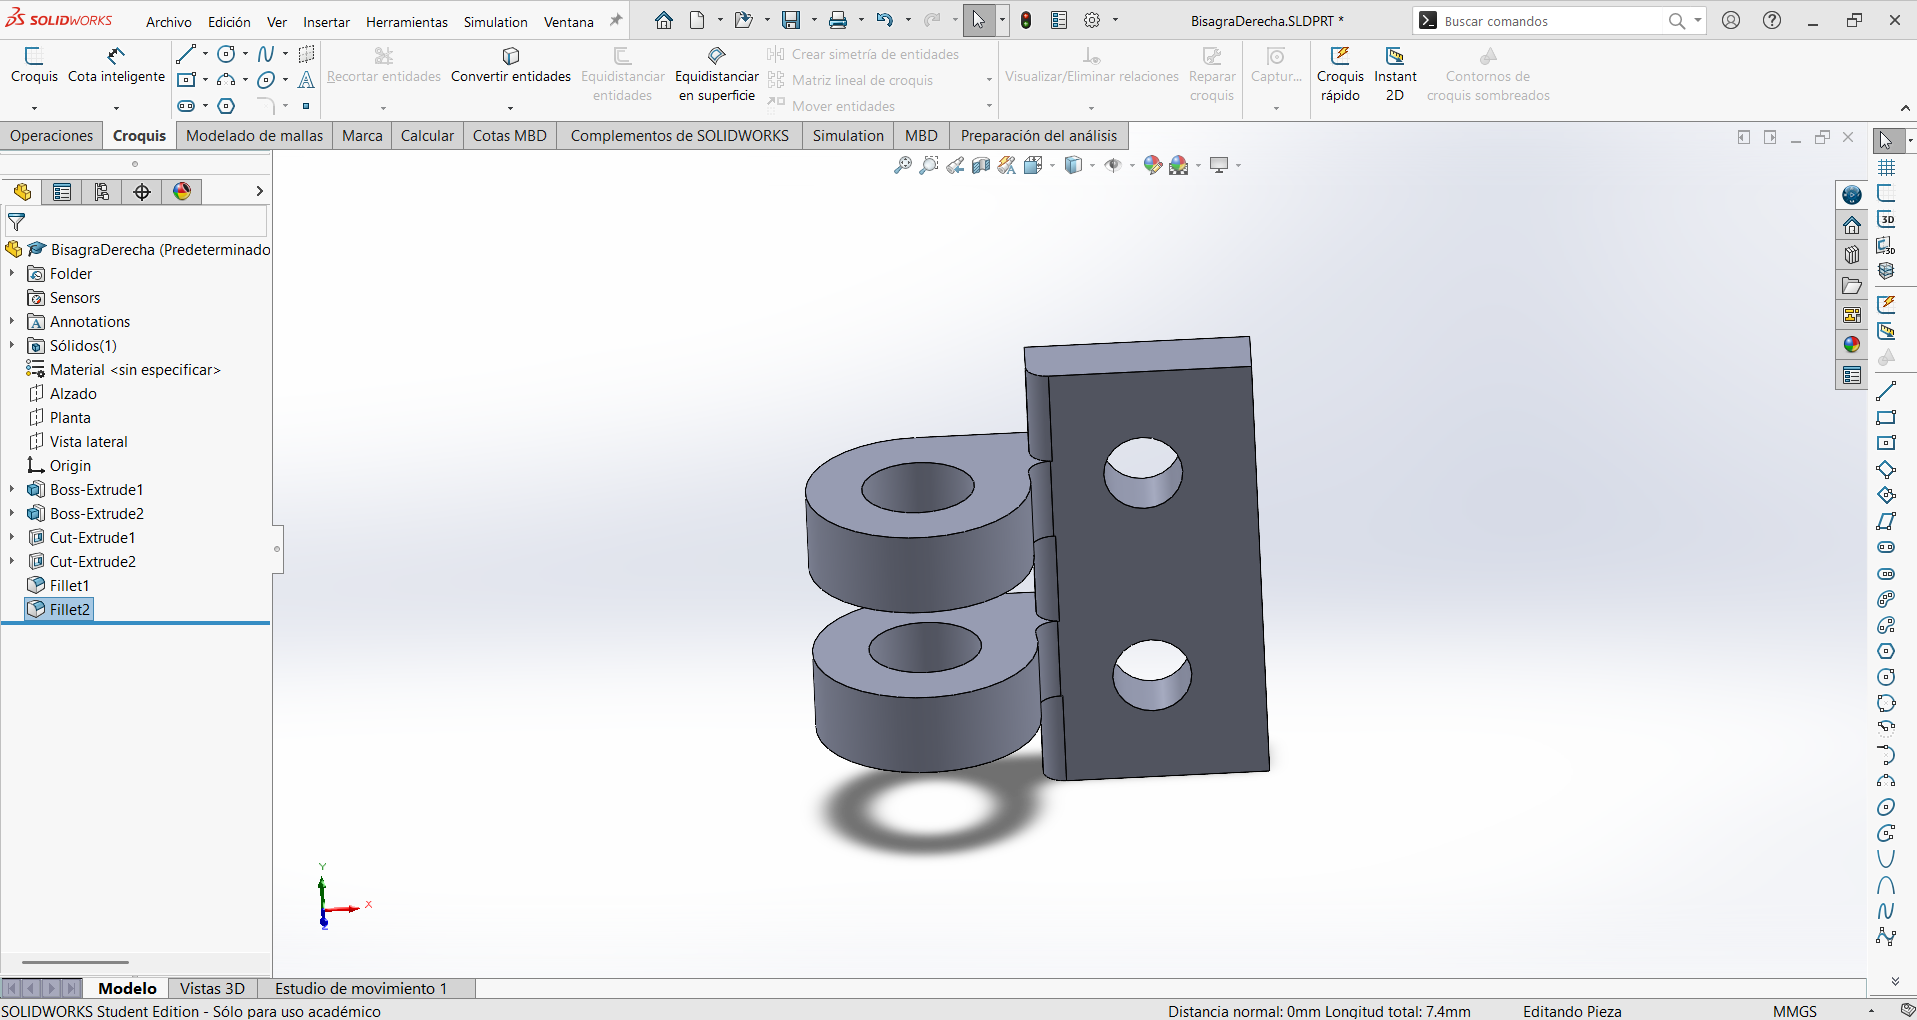Toggle the Croquis sketch mode button
The width and height of the screenshot is (1917, 1020).
pyautogui.click(x=34, y=65)
